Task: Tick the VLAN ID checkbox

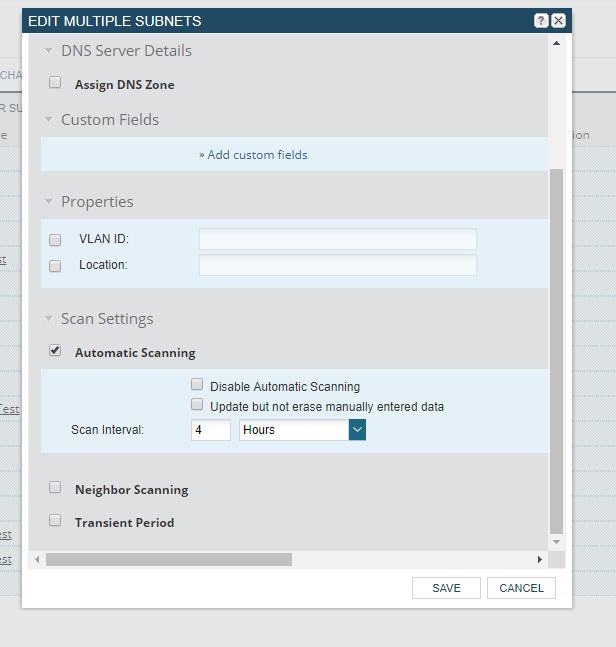Action: [55, 240]
